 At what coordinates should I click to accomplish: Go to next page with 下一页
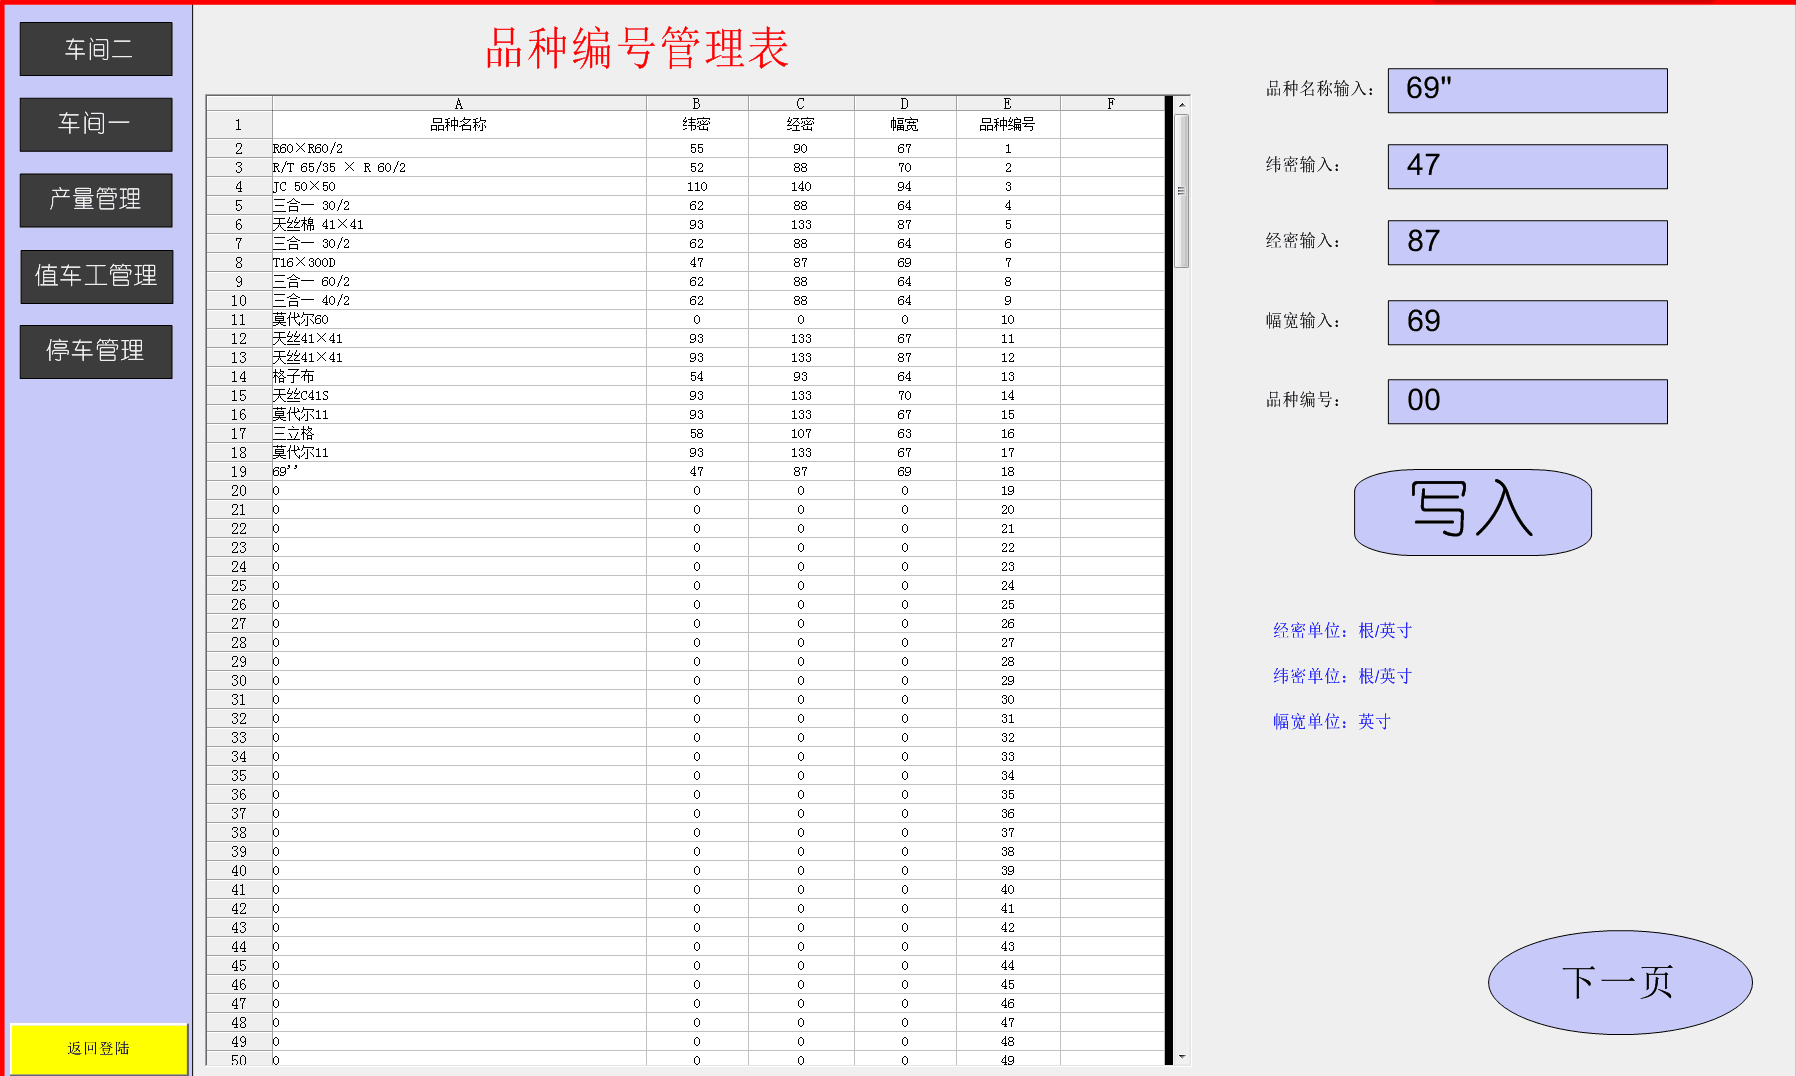click(x=1619, y=982)
